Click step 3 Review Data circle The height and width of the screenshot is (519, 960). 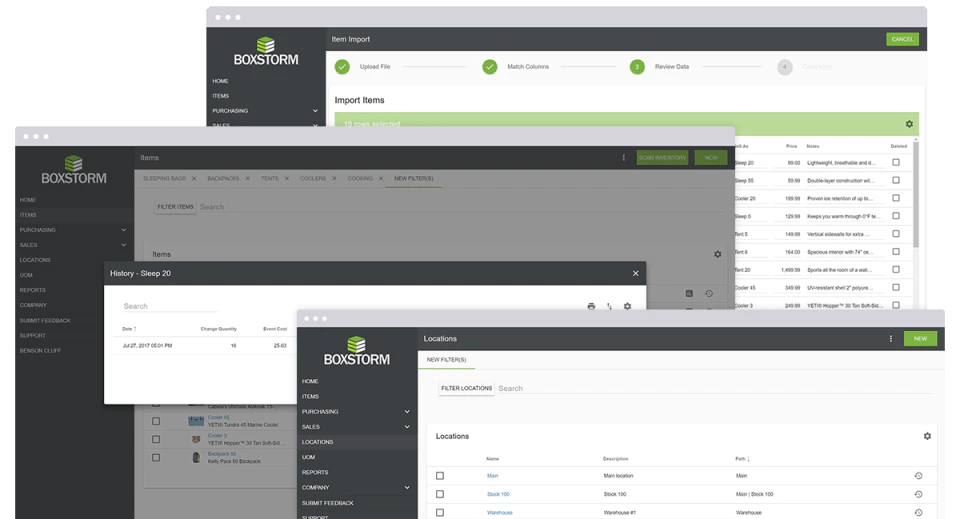point(637,67)
